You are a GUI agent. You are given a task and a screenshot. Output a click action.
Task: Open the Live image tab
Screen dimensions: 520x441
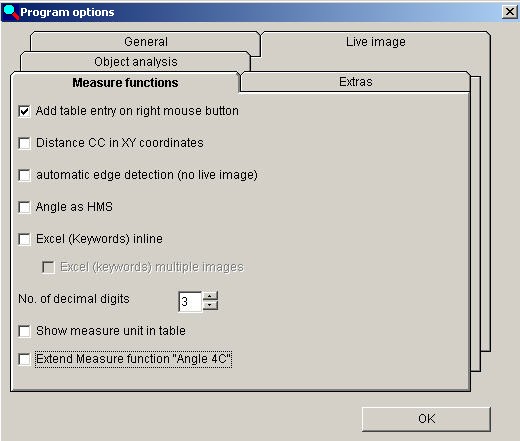coord(376,42)
